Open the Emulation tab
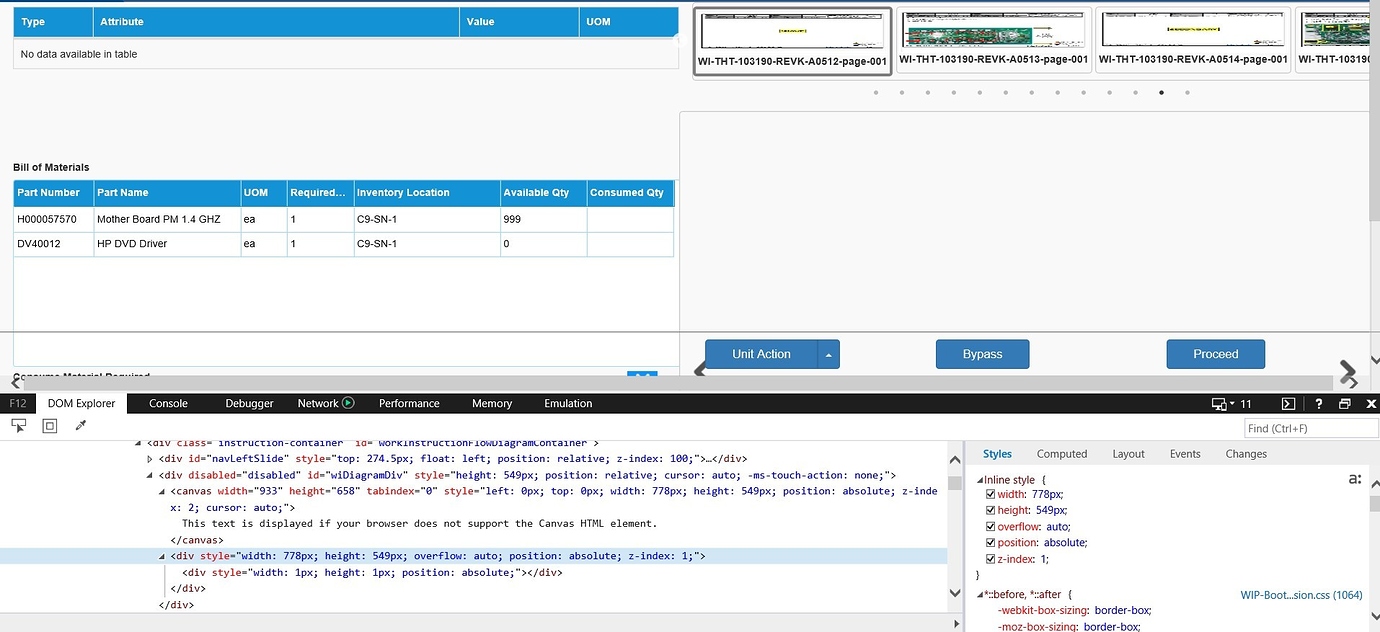Viewport: 1380px width, 632px height. click(x=568, y=403)
